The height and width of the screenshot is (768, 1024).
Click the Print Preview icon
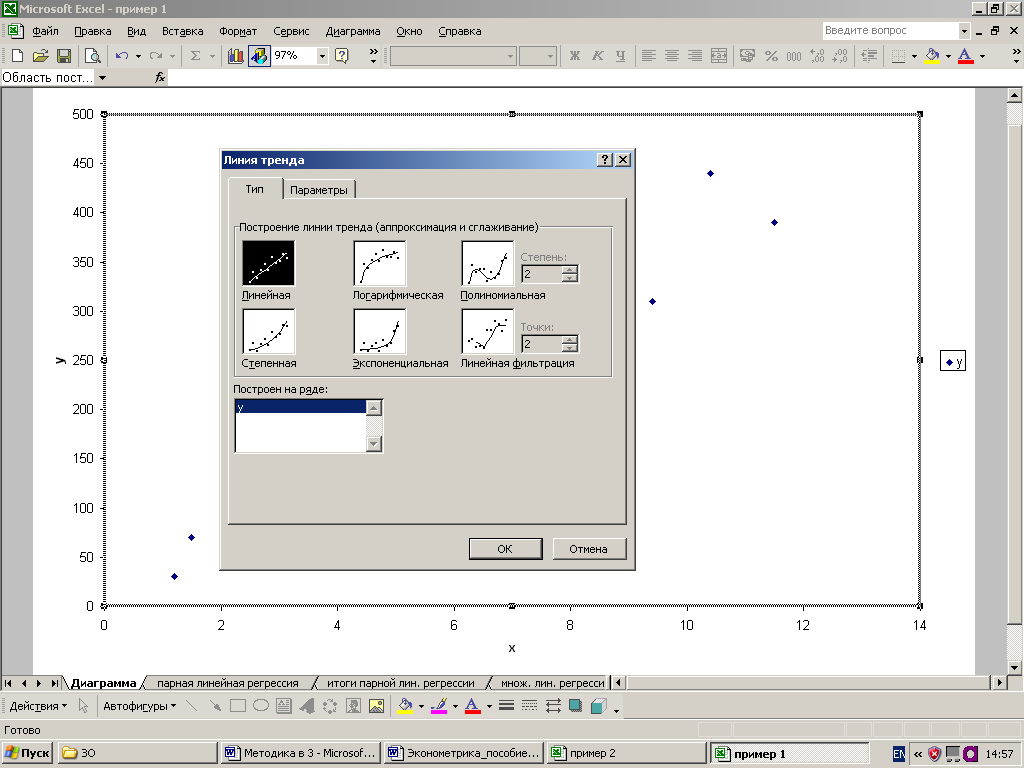92,56
